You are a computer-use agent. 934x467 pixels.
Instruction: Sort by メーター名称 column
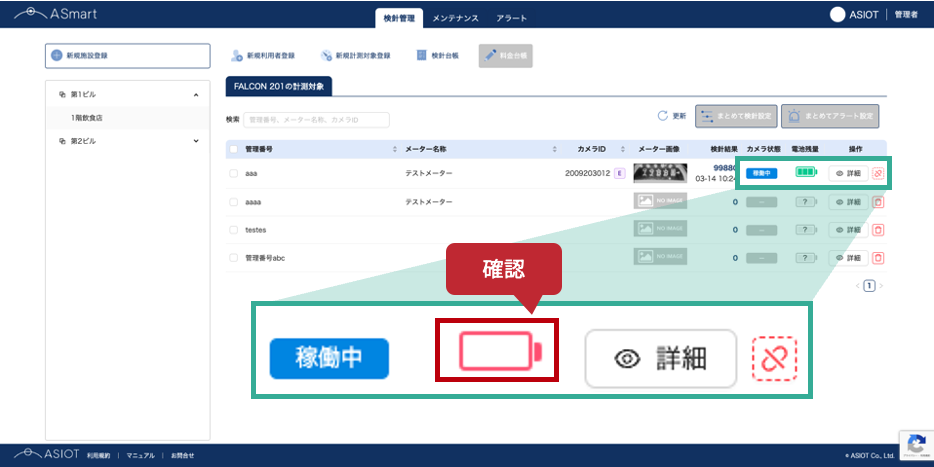click(x=555, y=149)
